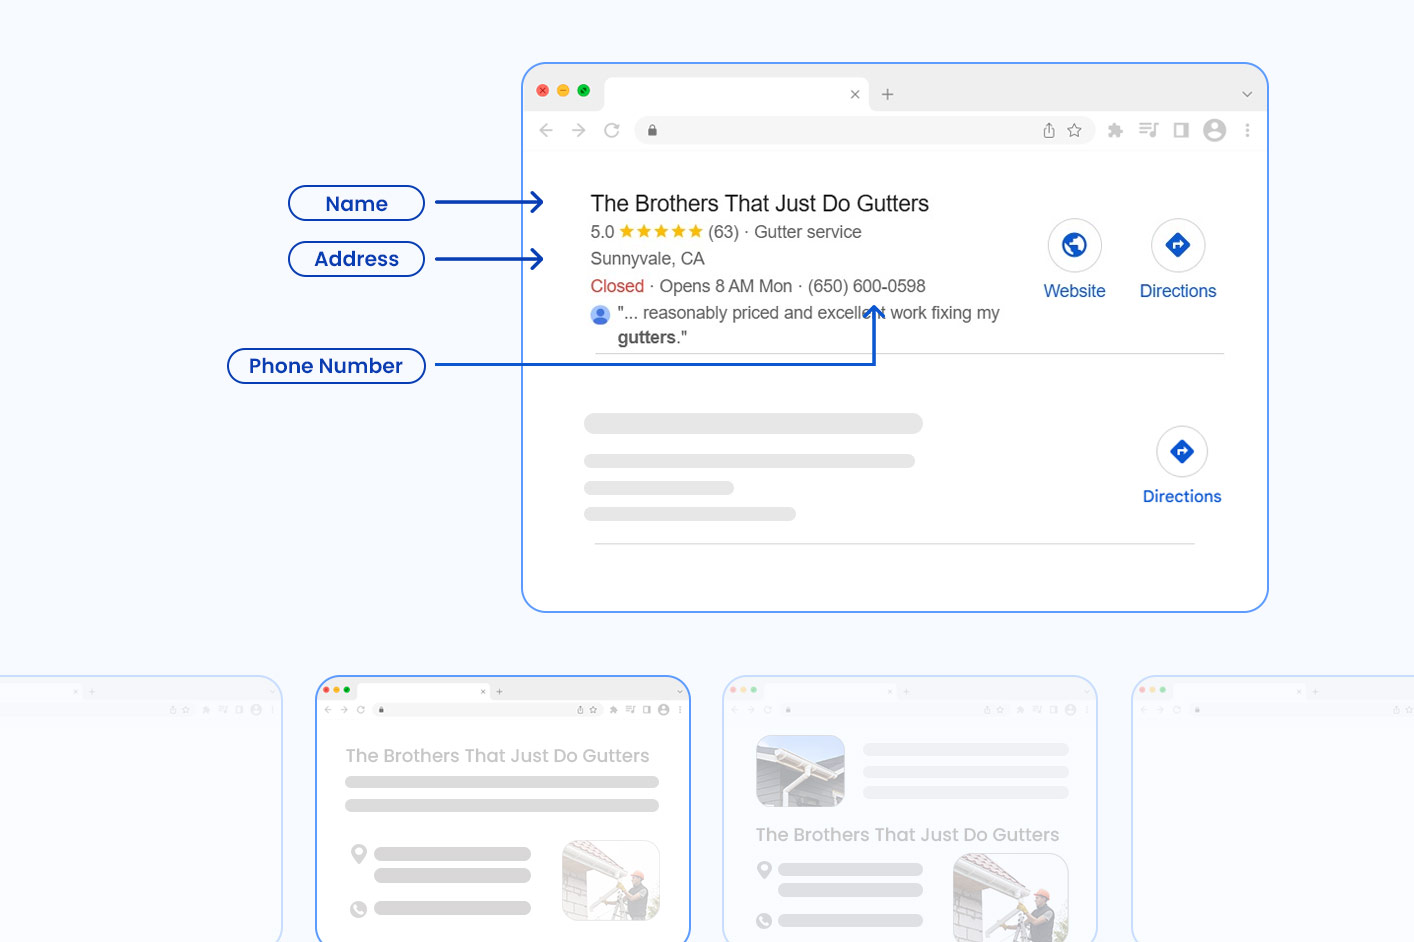Select the 'Gutter service' category text
1414x942 pixels.
(808, 232)
